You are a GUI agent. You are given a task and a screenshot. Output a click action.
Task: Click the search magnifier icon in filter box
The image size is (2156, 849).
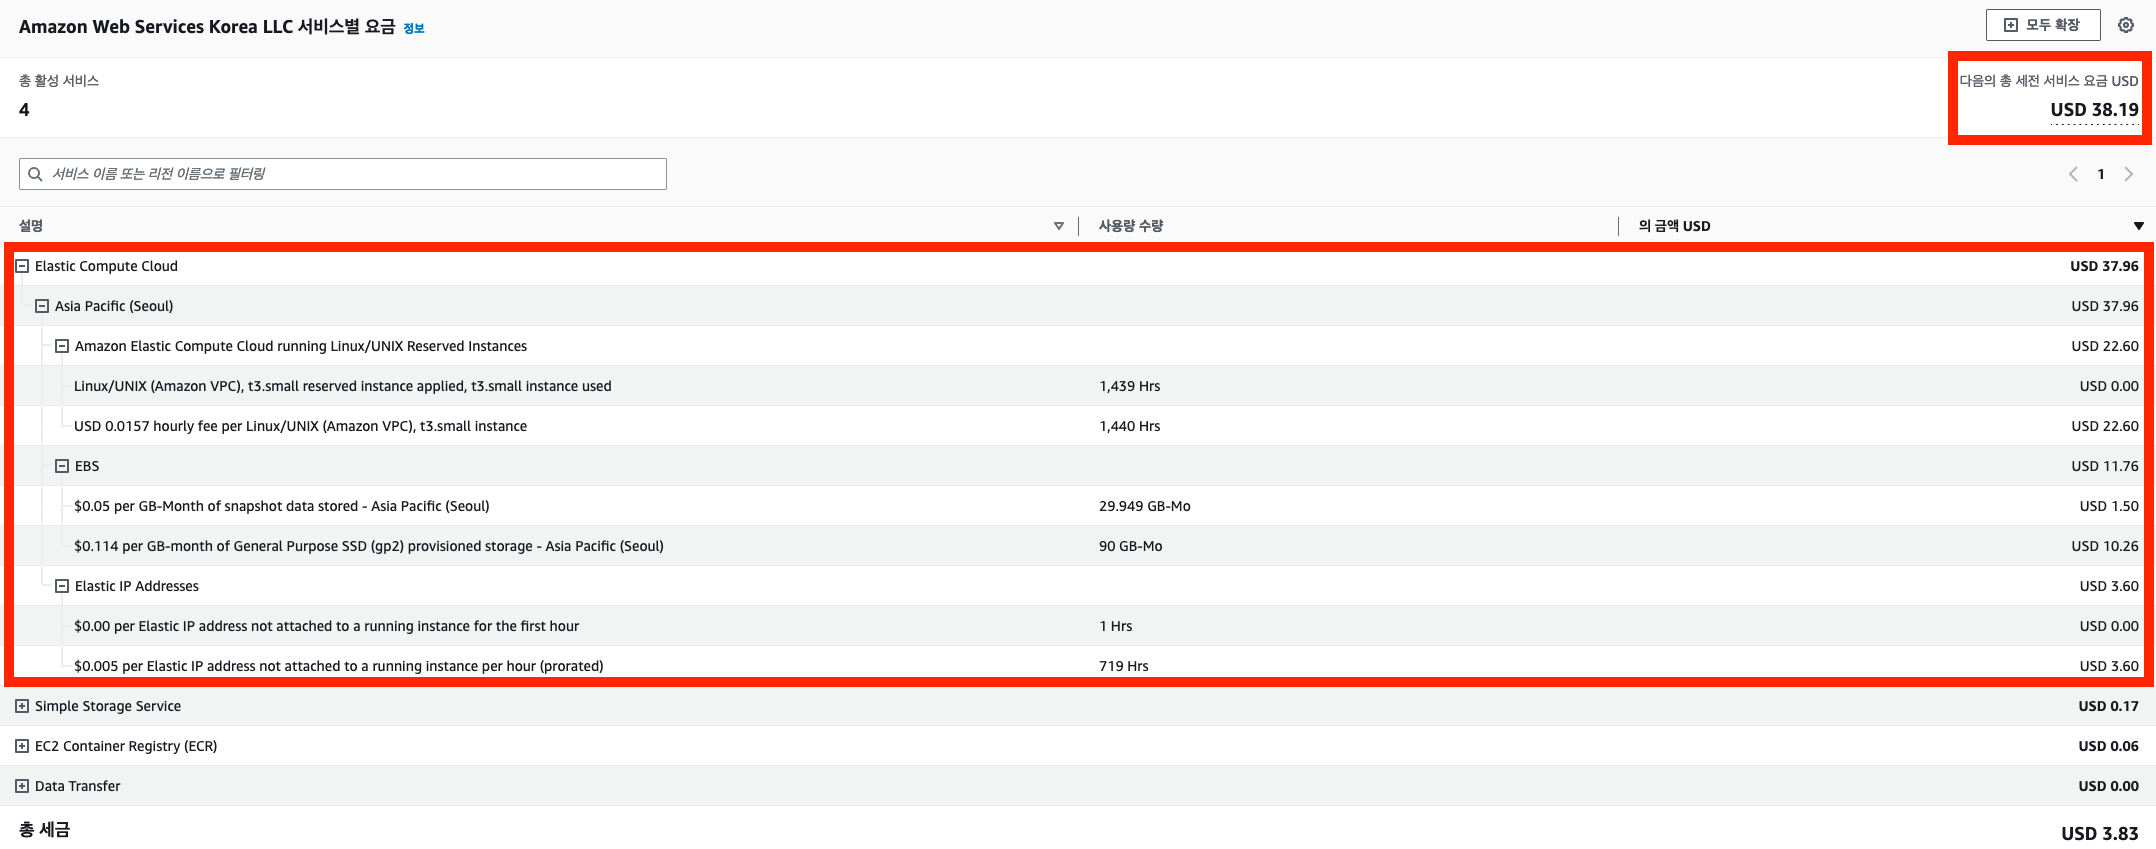(x=35, y=174)
